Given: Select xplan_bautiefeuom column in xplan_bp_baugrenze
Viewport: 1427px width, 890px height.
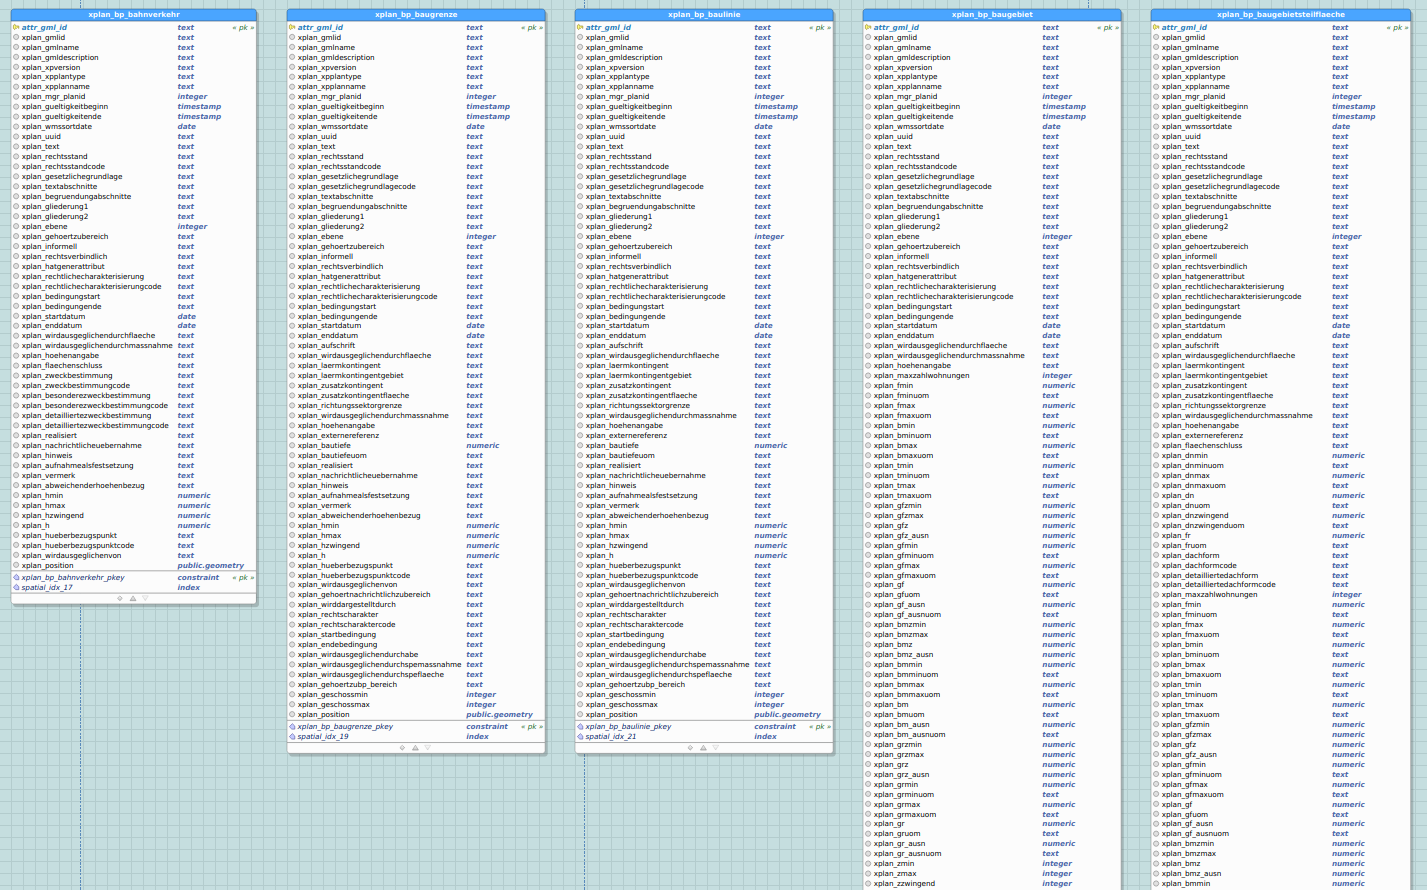Looking at the screenshot, I should pos(416,456).
